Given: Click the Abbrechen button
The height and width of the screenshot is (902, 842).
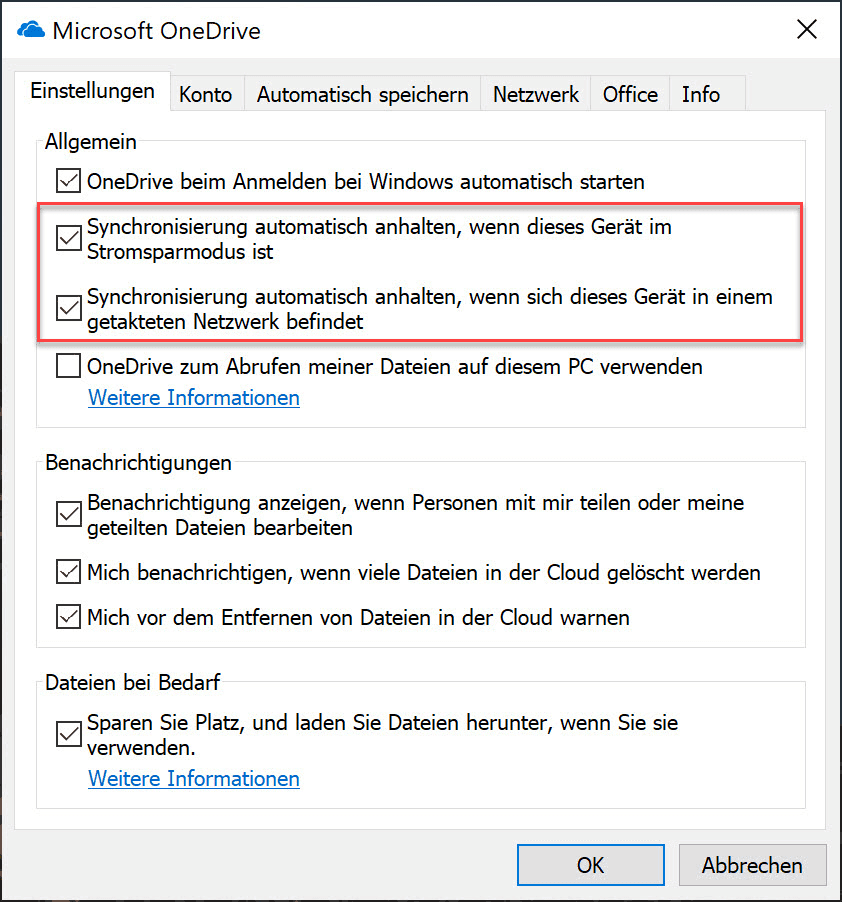Looking at the screenshot, I should click(752, 865).
